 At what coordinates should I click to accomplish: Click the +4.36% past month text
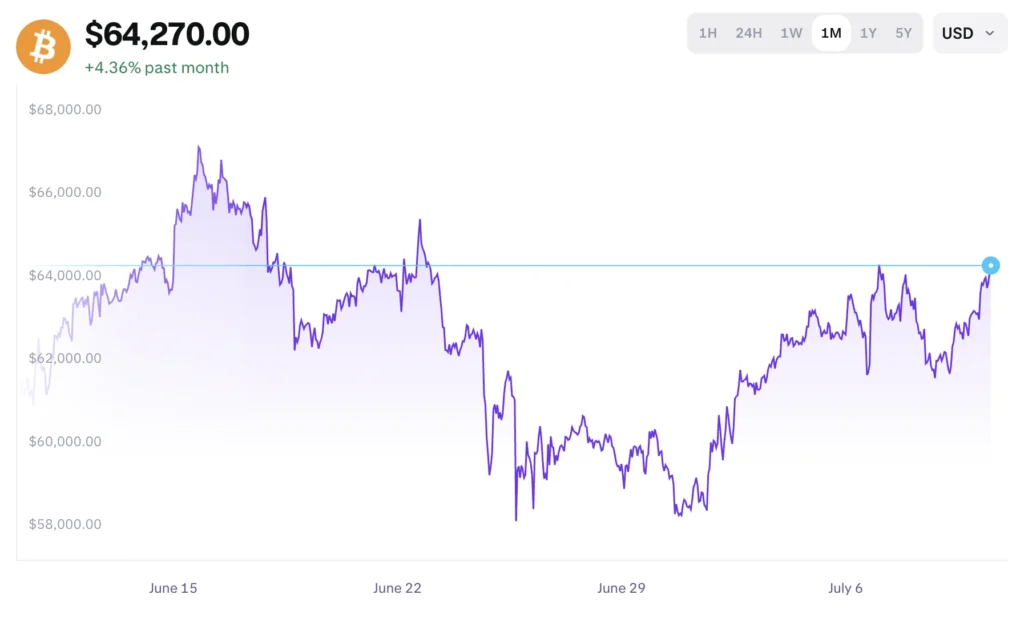[157, 68]
